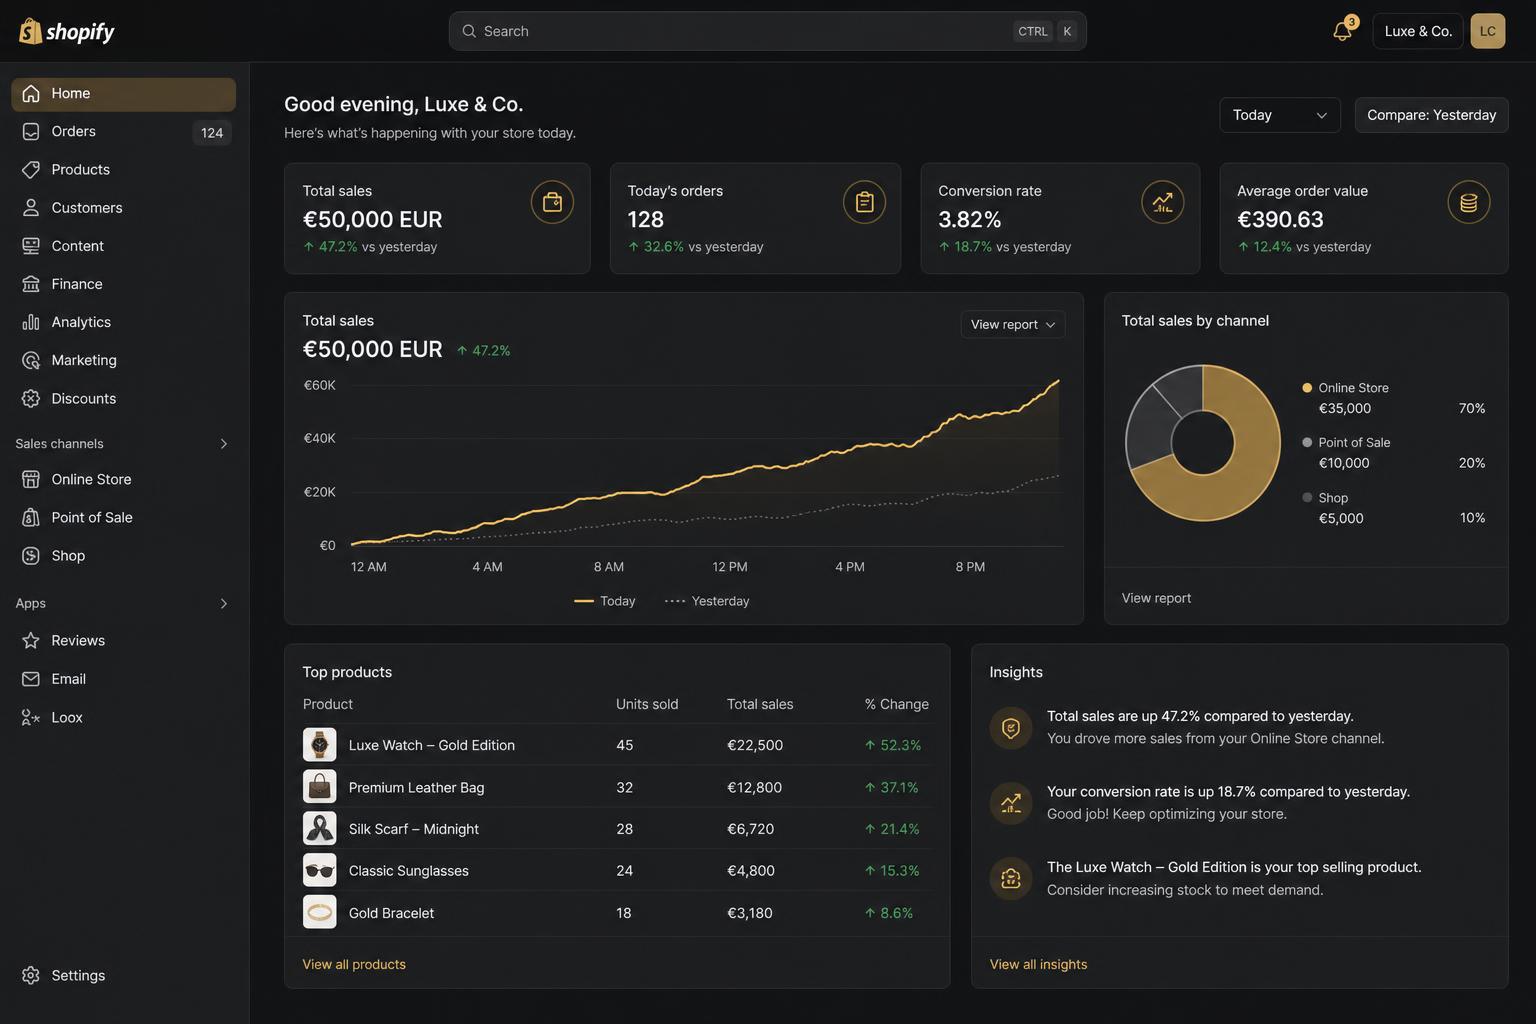Click the Average order value coins icon

coord(1468,202)
